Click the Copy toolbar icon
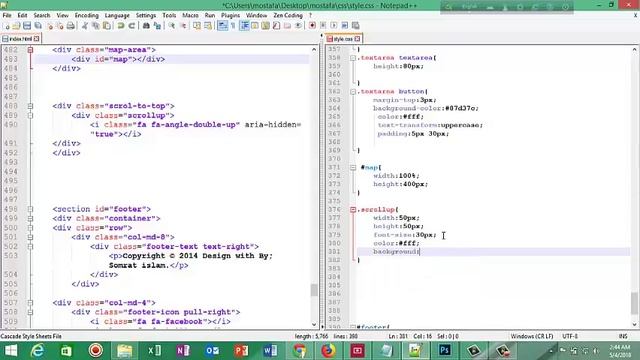 point(96,26)
